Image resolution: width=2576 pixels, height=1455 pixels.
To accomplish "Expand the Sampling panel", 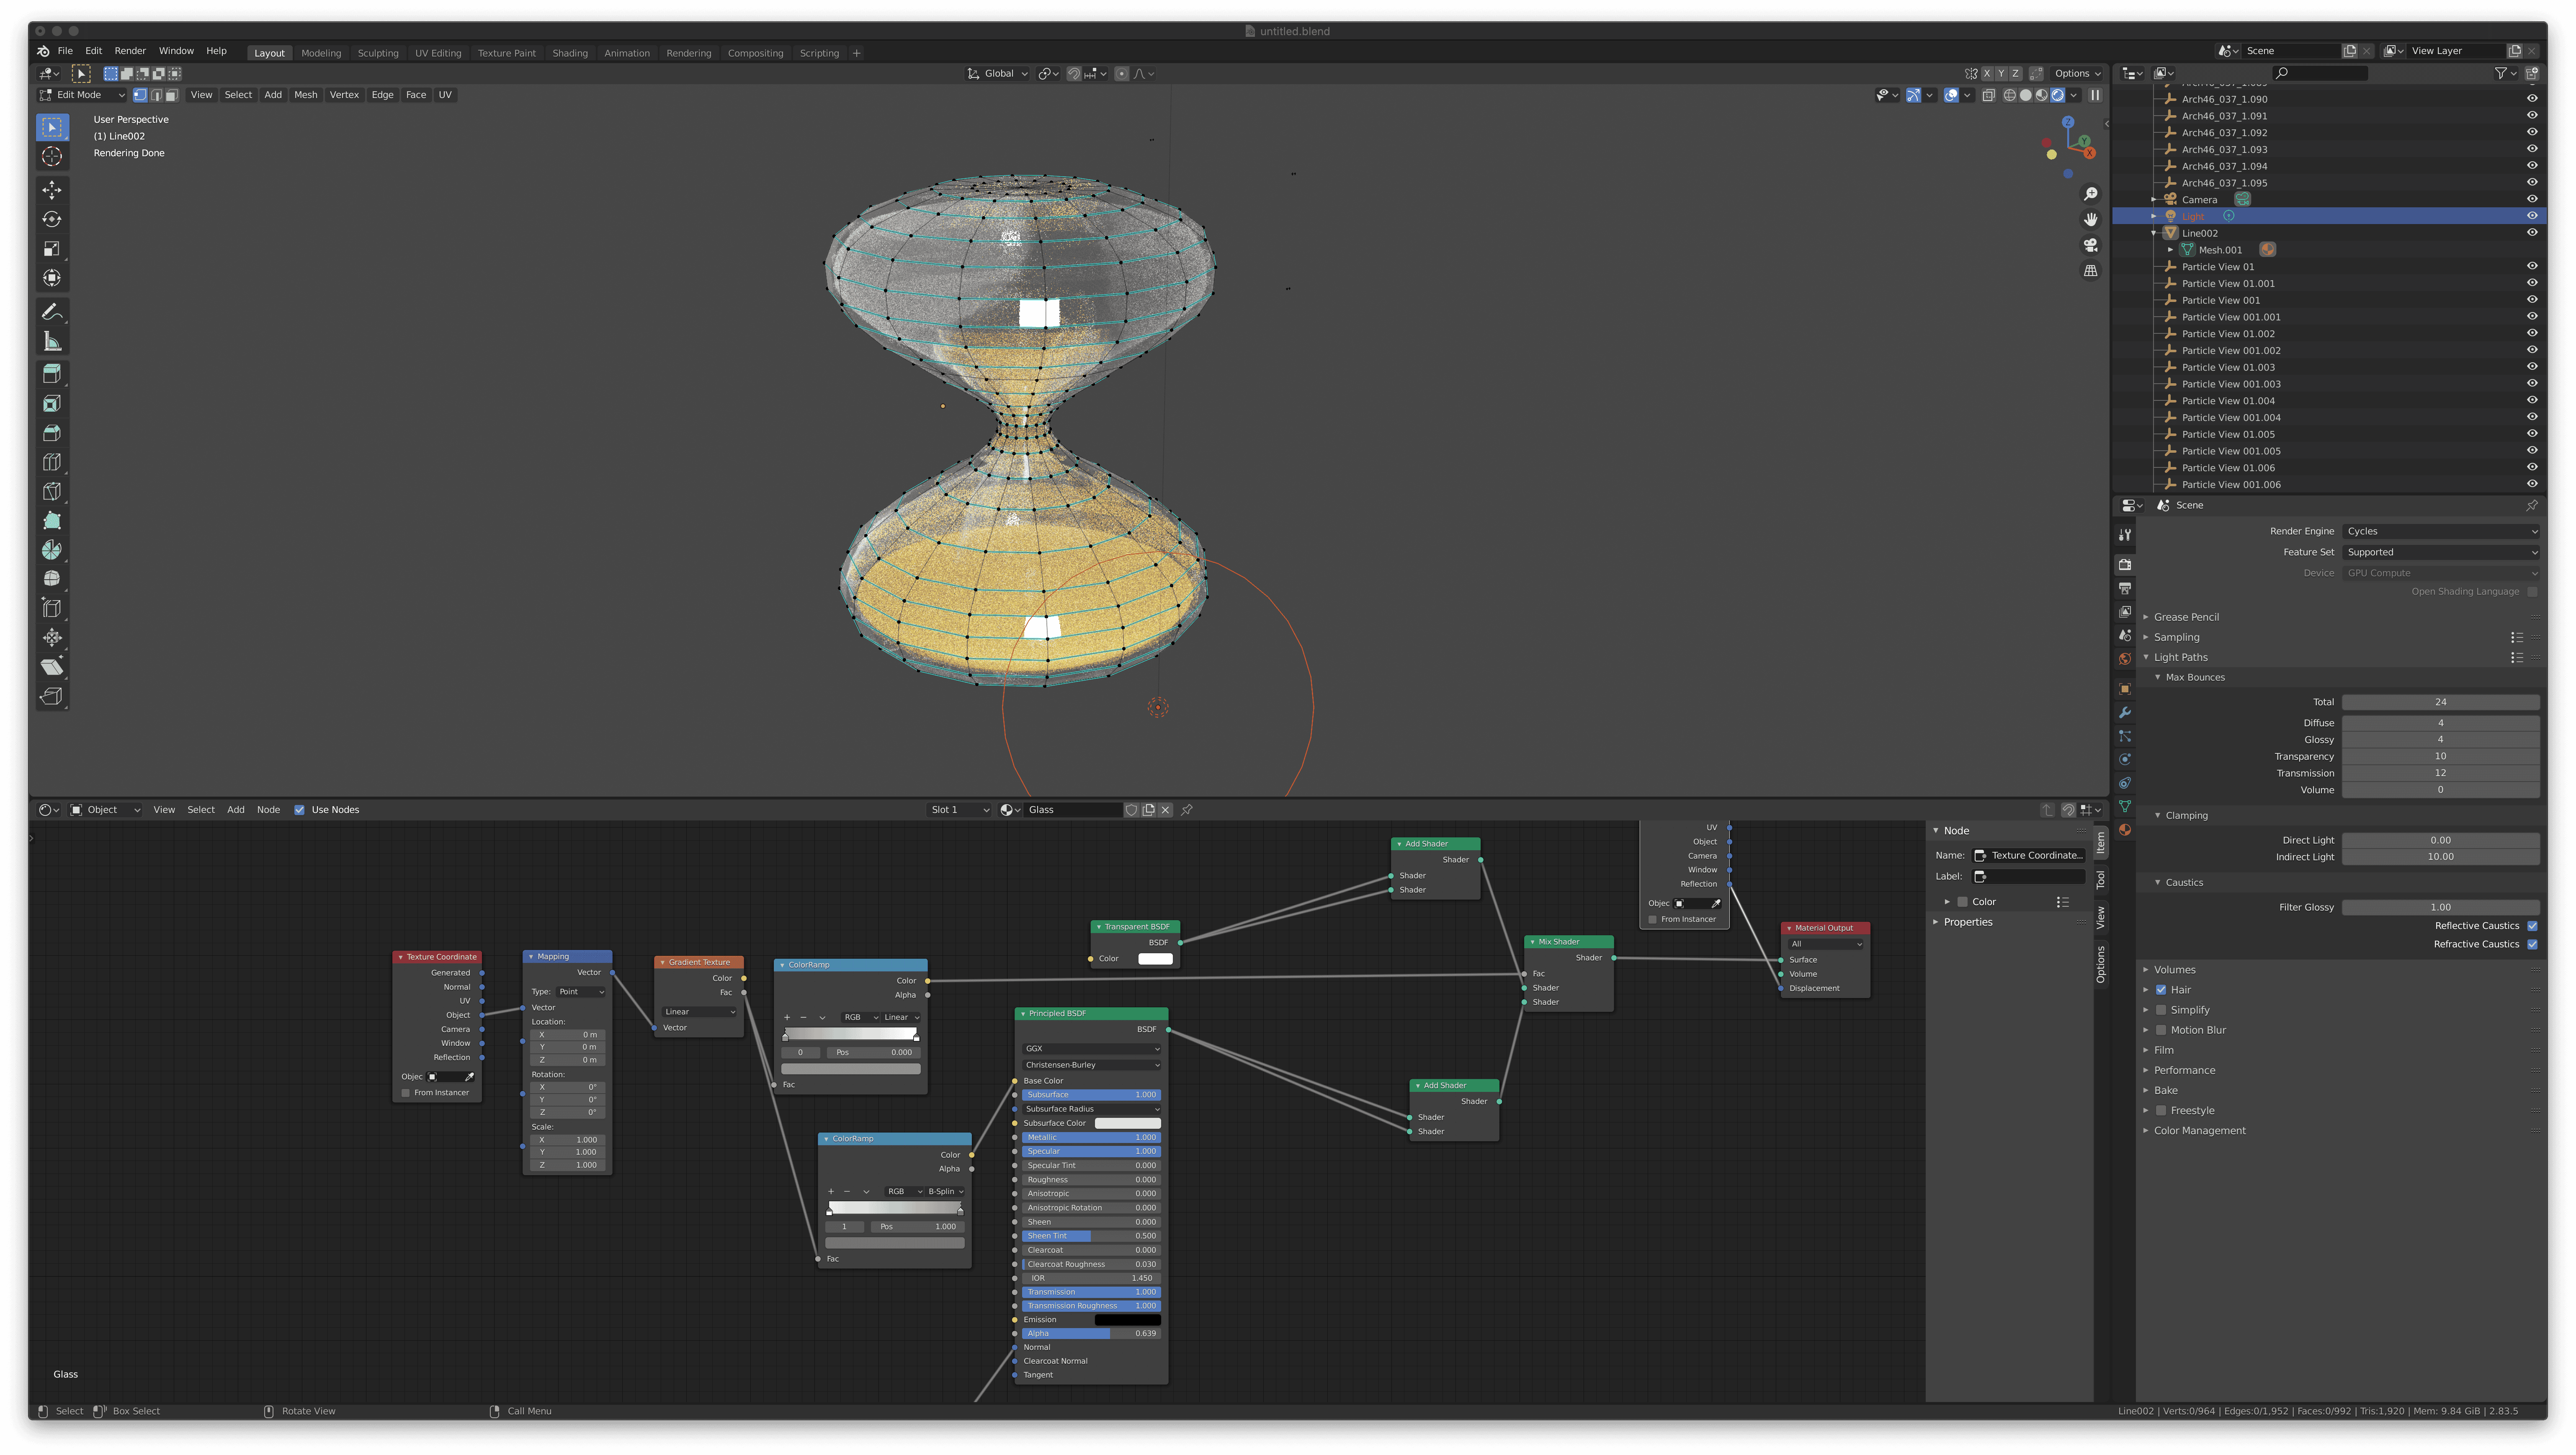I will pos(2176,637).
